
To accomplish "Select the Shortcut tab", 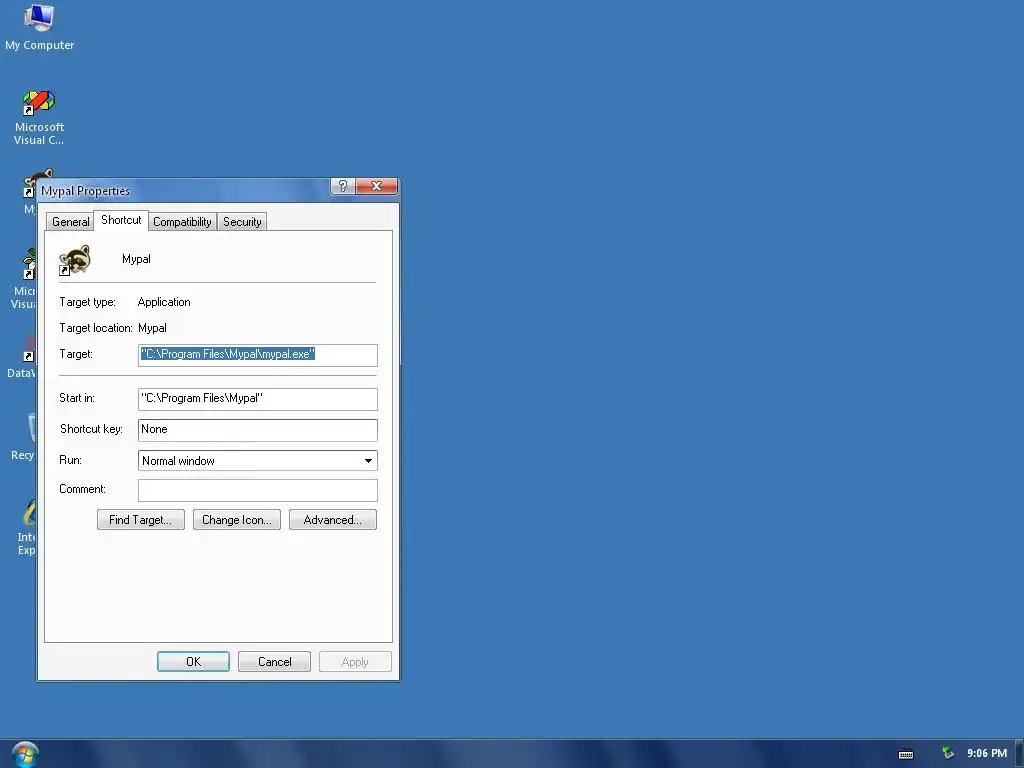I will tap(121, 220).
